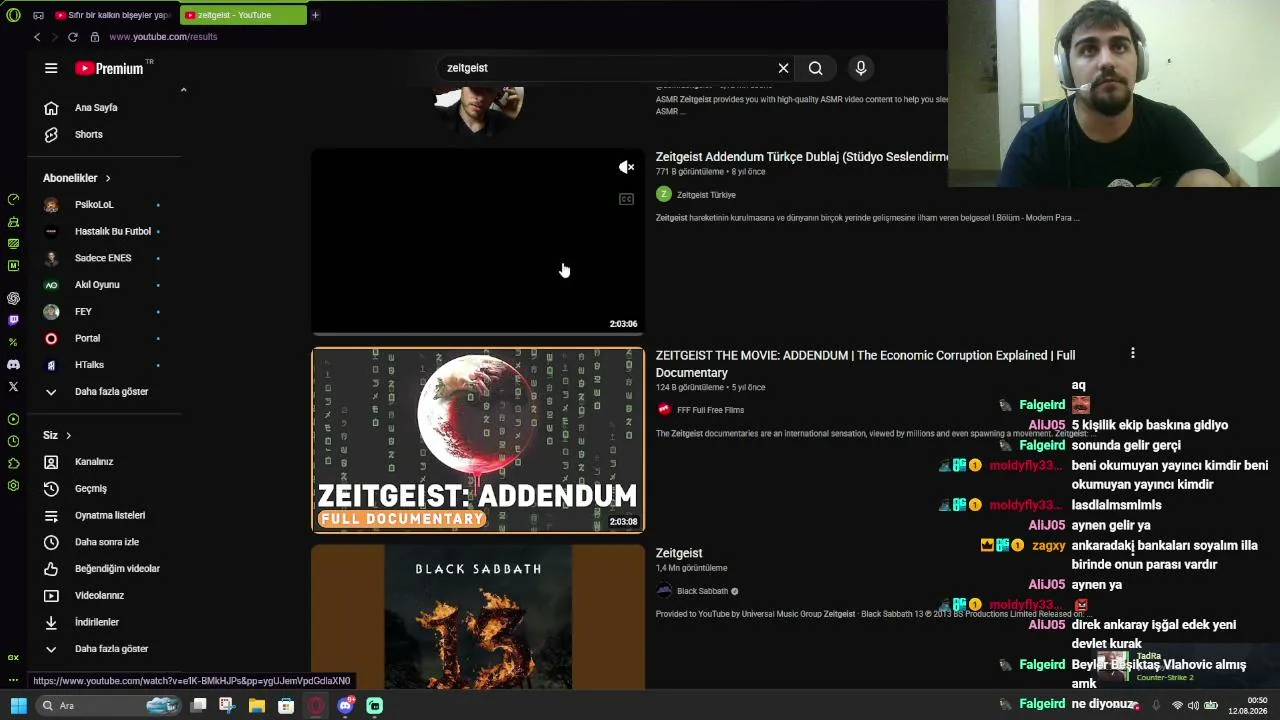Expand subscriptions with Daha fazla göster

tap(111, 392)
